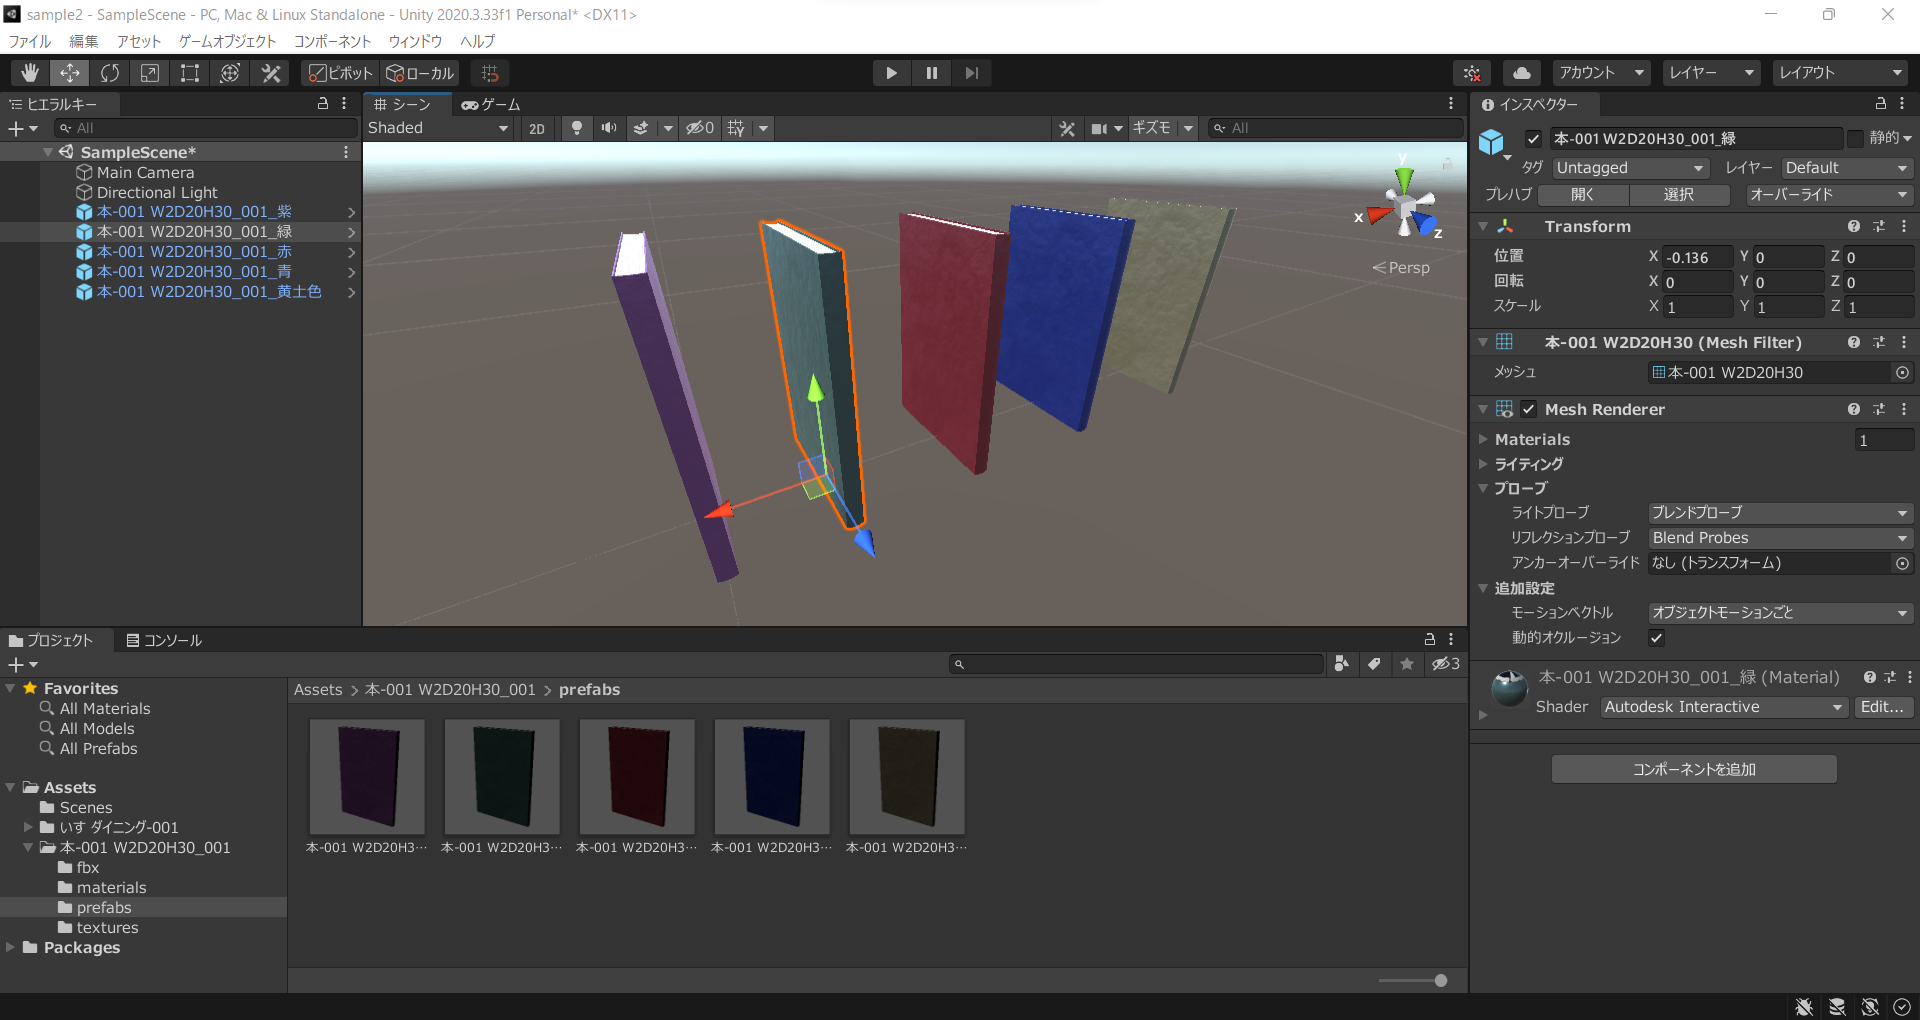
Task: Switch scene view to 2D mode
Action: coord(536,128)
